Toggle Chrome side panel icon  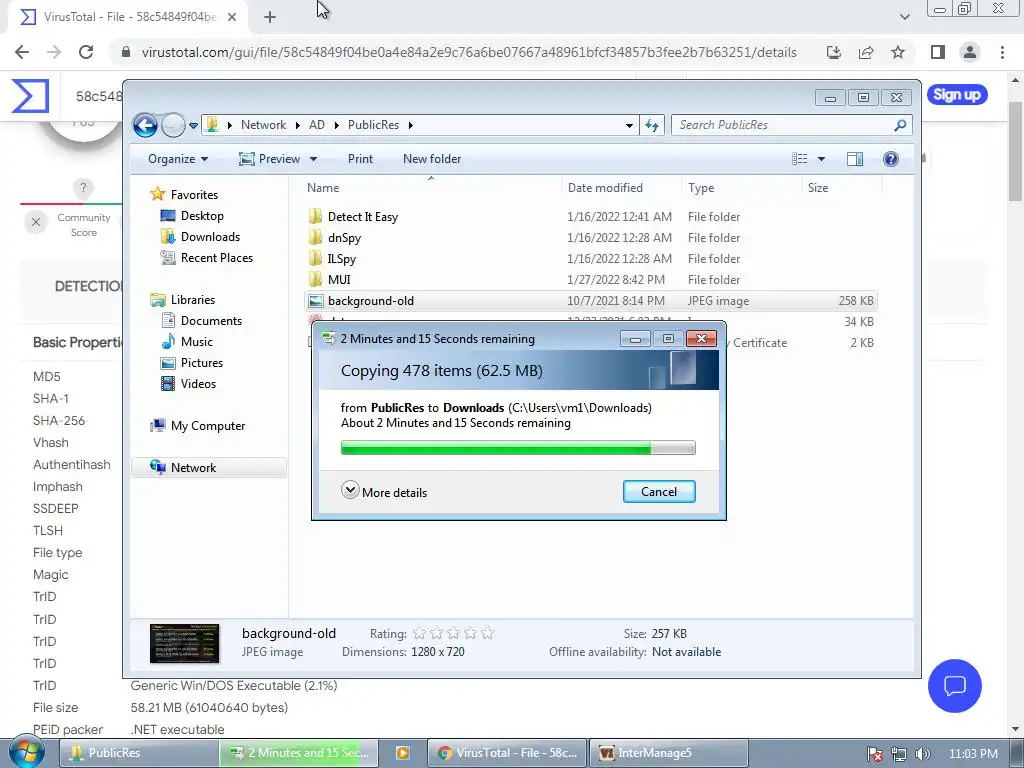[938, 52]
